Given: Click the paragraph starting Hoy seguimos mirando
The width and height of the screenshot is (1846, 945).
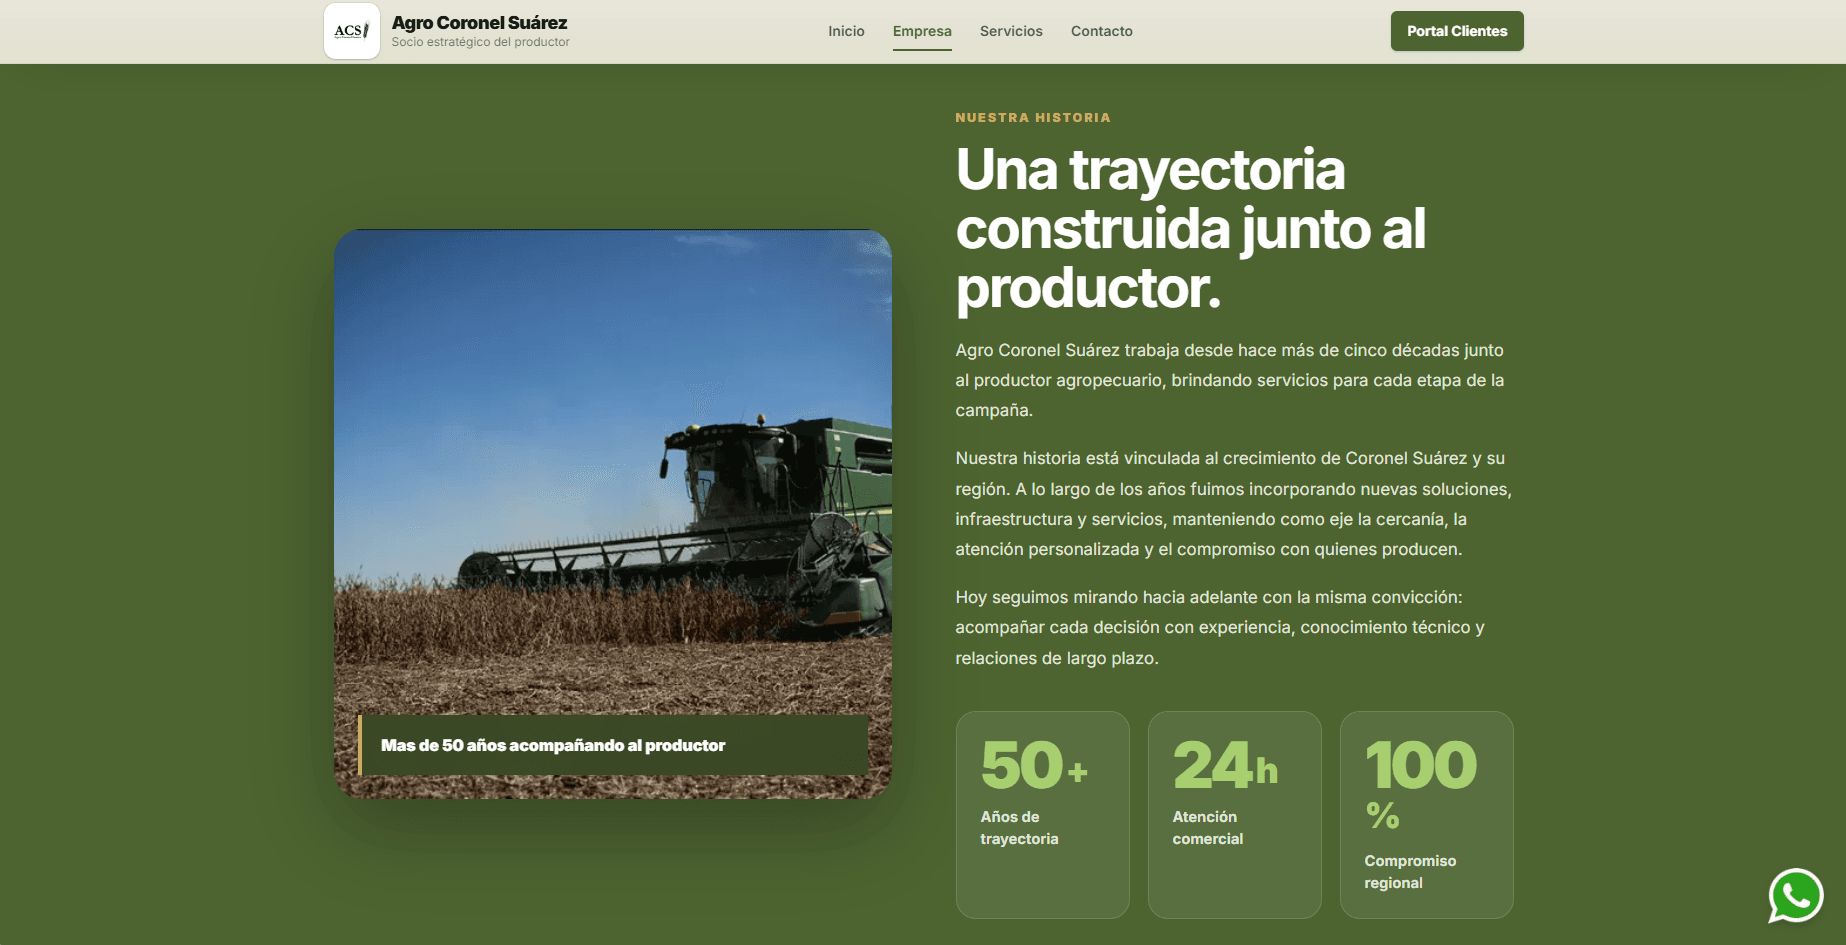Looking at the screenshot, I should point(1220,627).
